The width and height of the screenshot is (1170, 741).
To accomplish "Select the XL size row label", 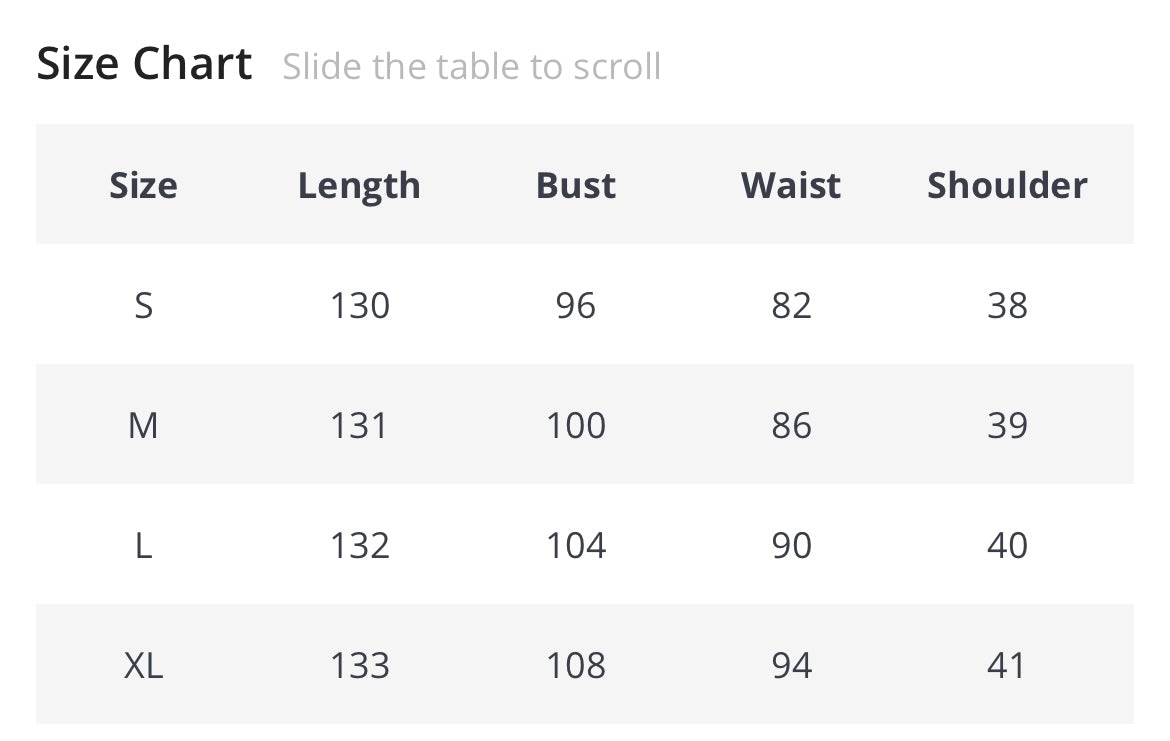I will (x=143, y=665).
